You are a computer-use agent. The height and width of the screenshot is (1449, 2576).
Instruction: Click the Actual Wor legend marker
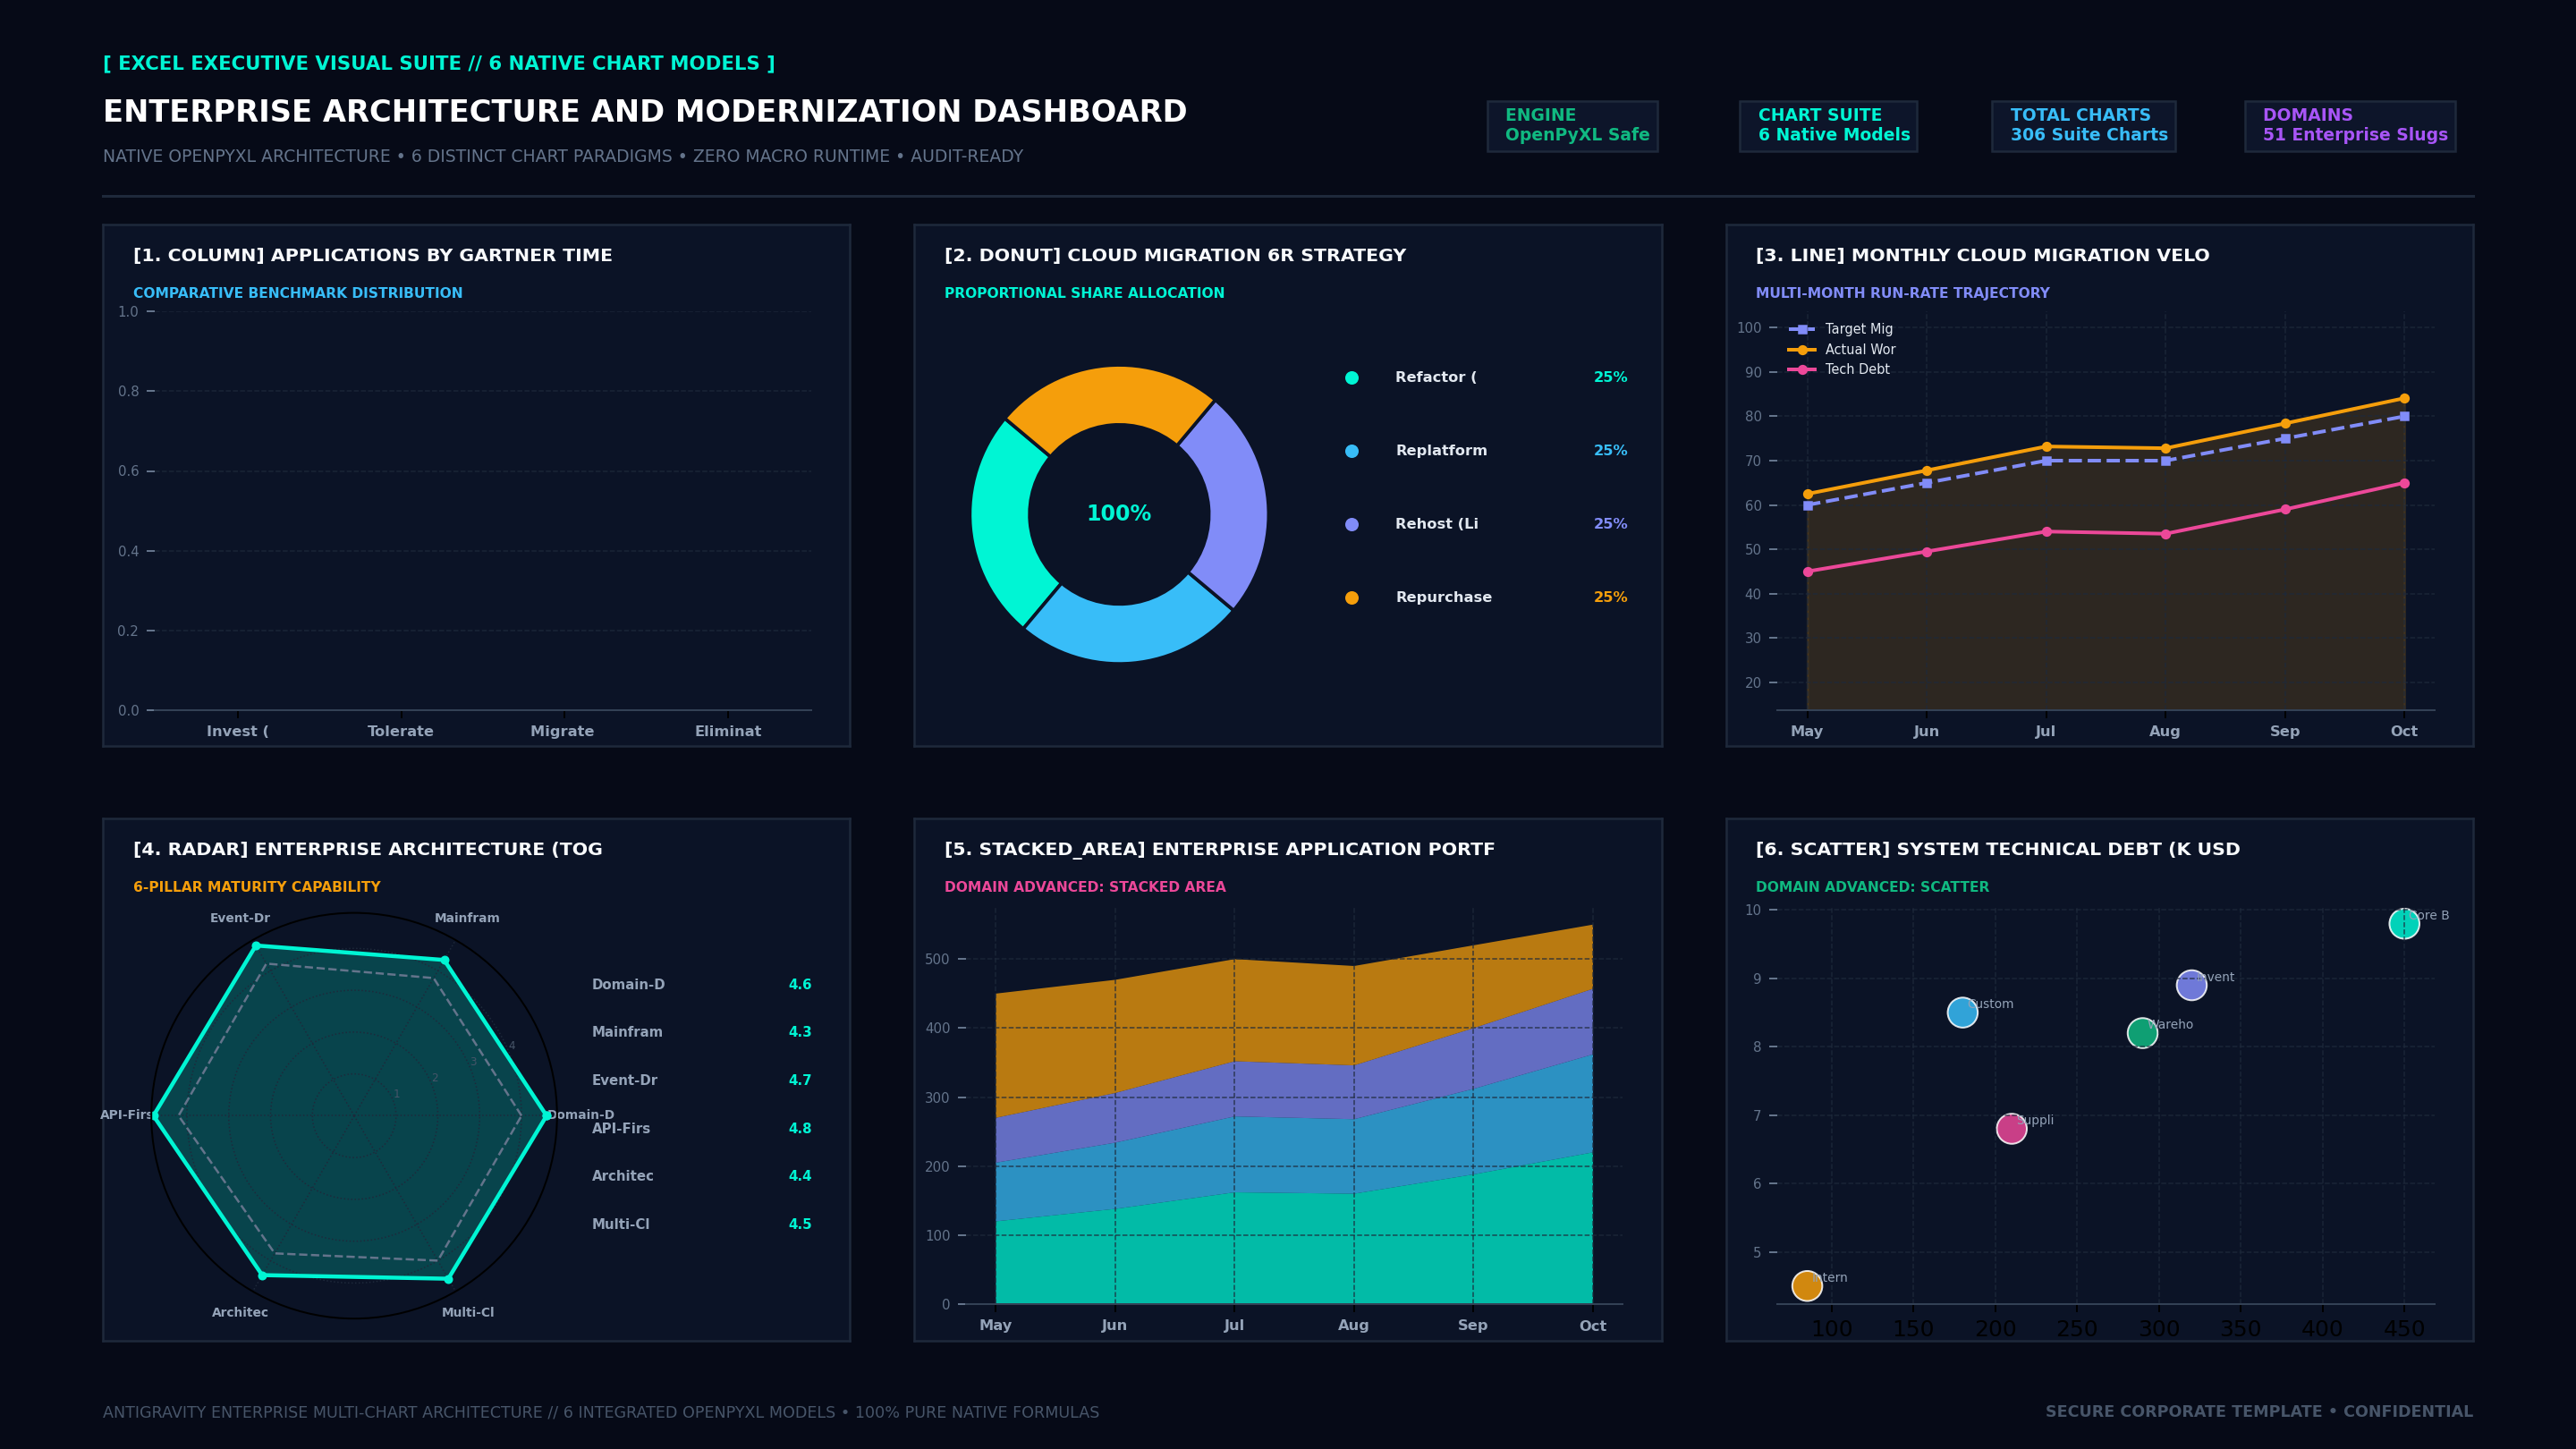click(1802, 350)
